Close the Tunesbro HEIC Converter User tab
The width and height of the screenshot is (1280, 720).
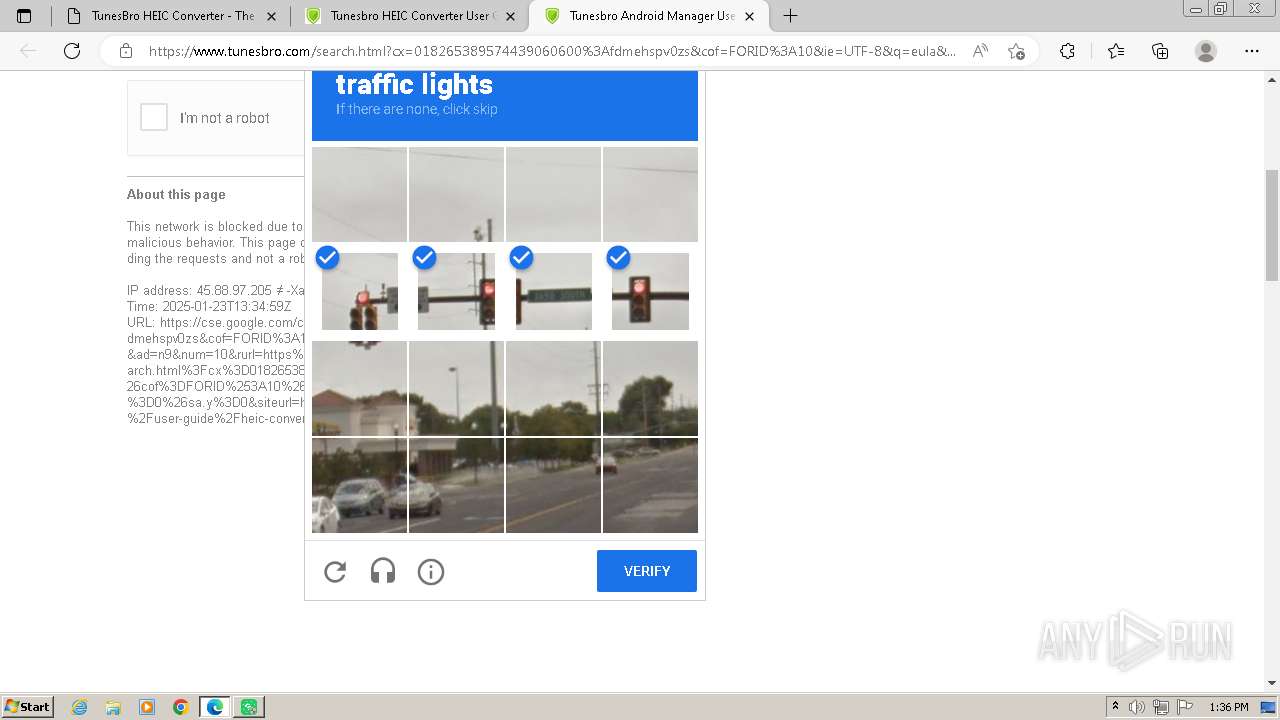(x=510, y=16)
